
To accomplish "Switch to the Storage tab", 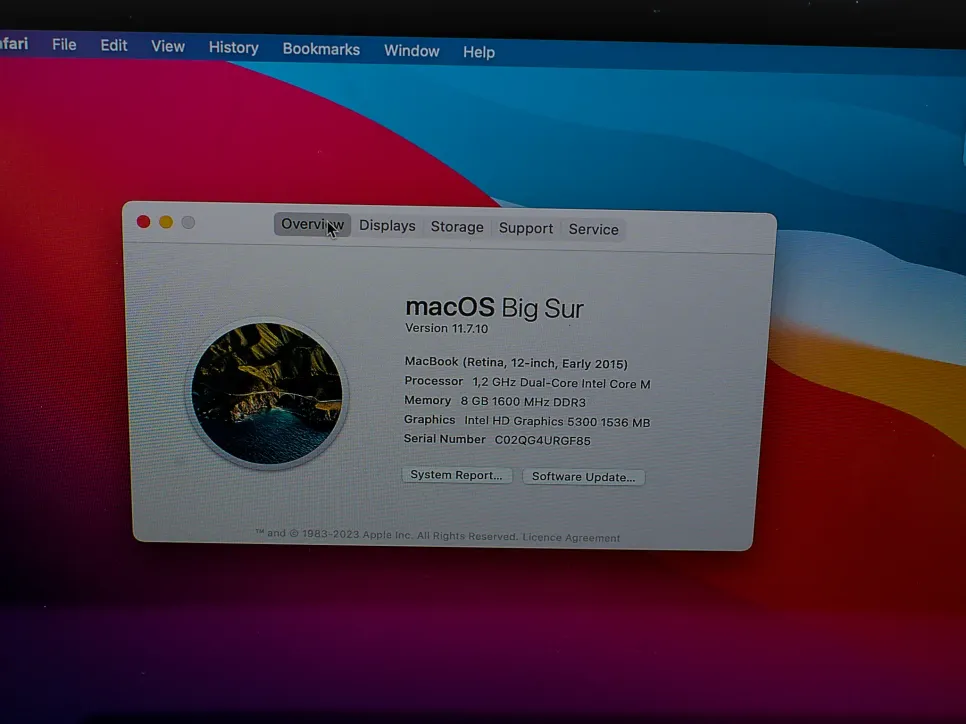I will tap(457, 227).
